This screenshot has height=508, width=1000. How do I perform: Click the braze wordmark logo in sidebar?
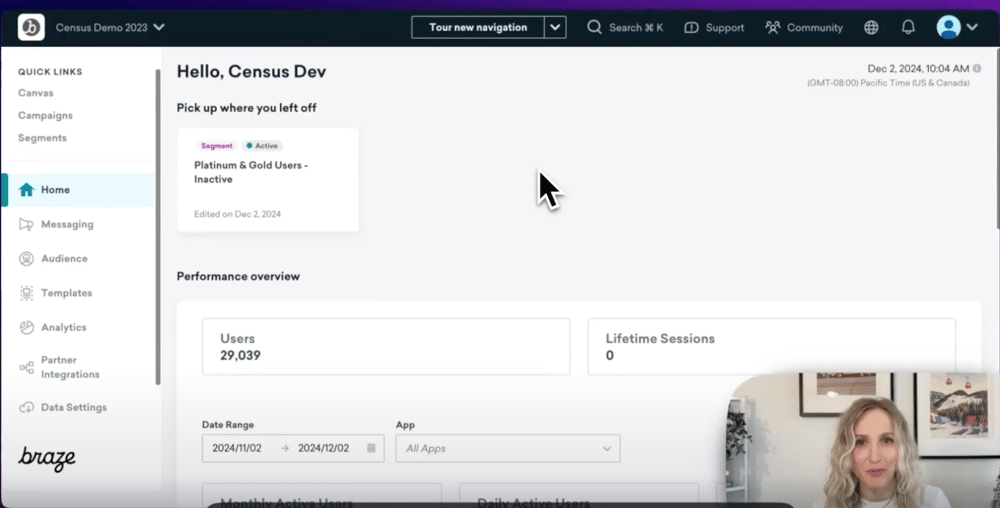47,458
